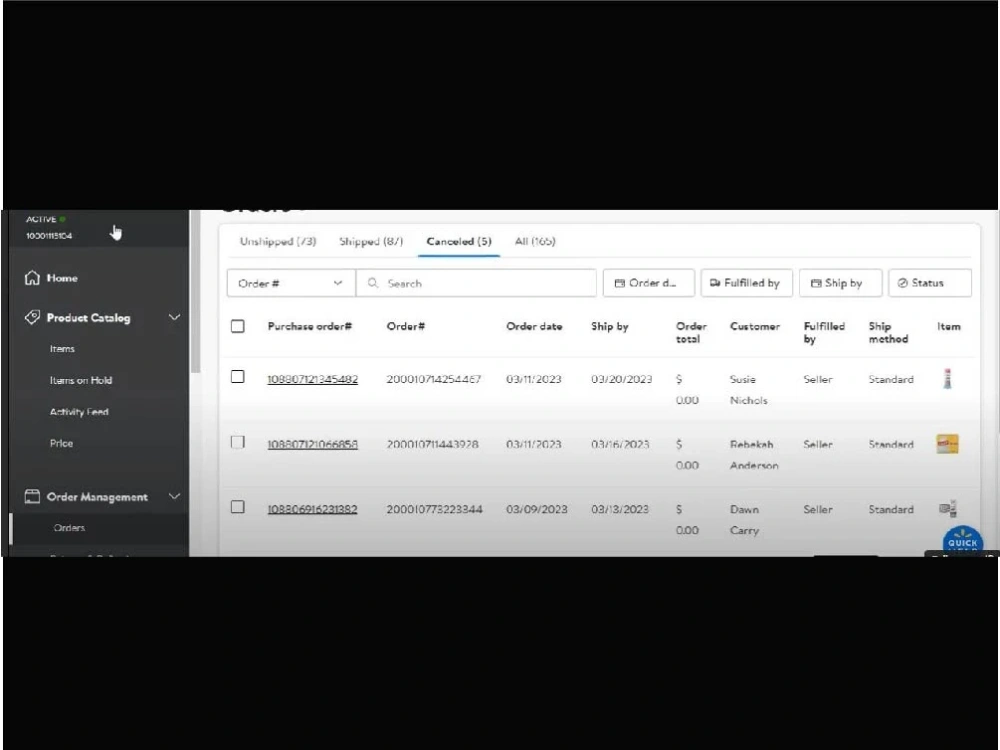This screenshot has height=750, width=1000.
Task: Switch to the All (165) tab
Action: click(x=535, y=241)
